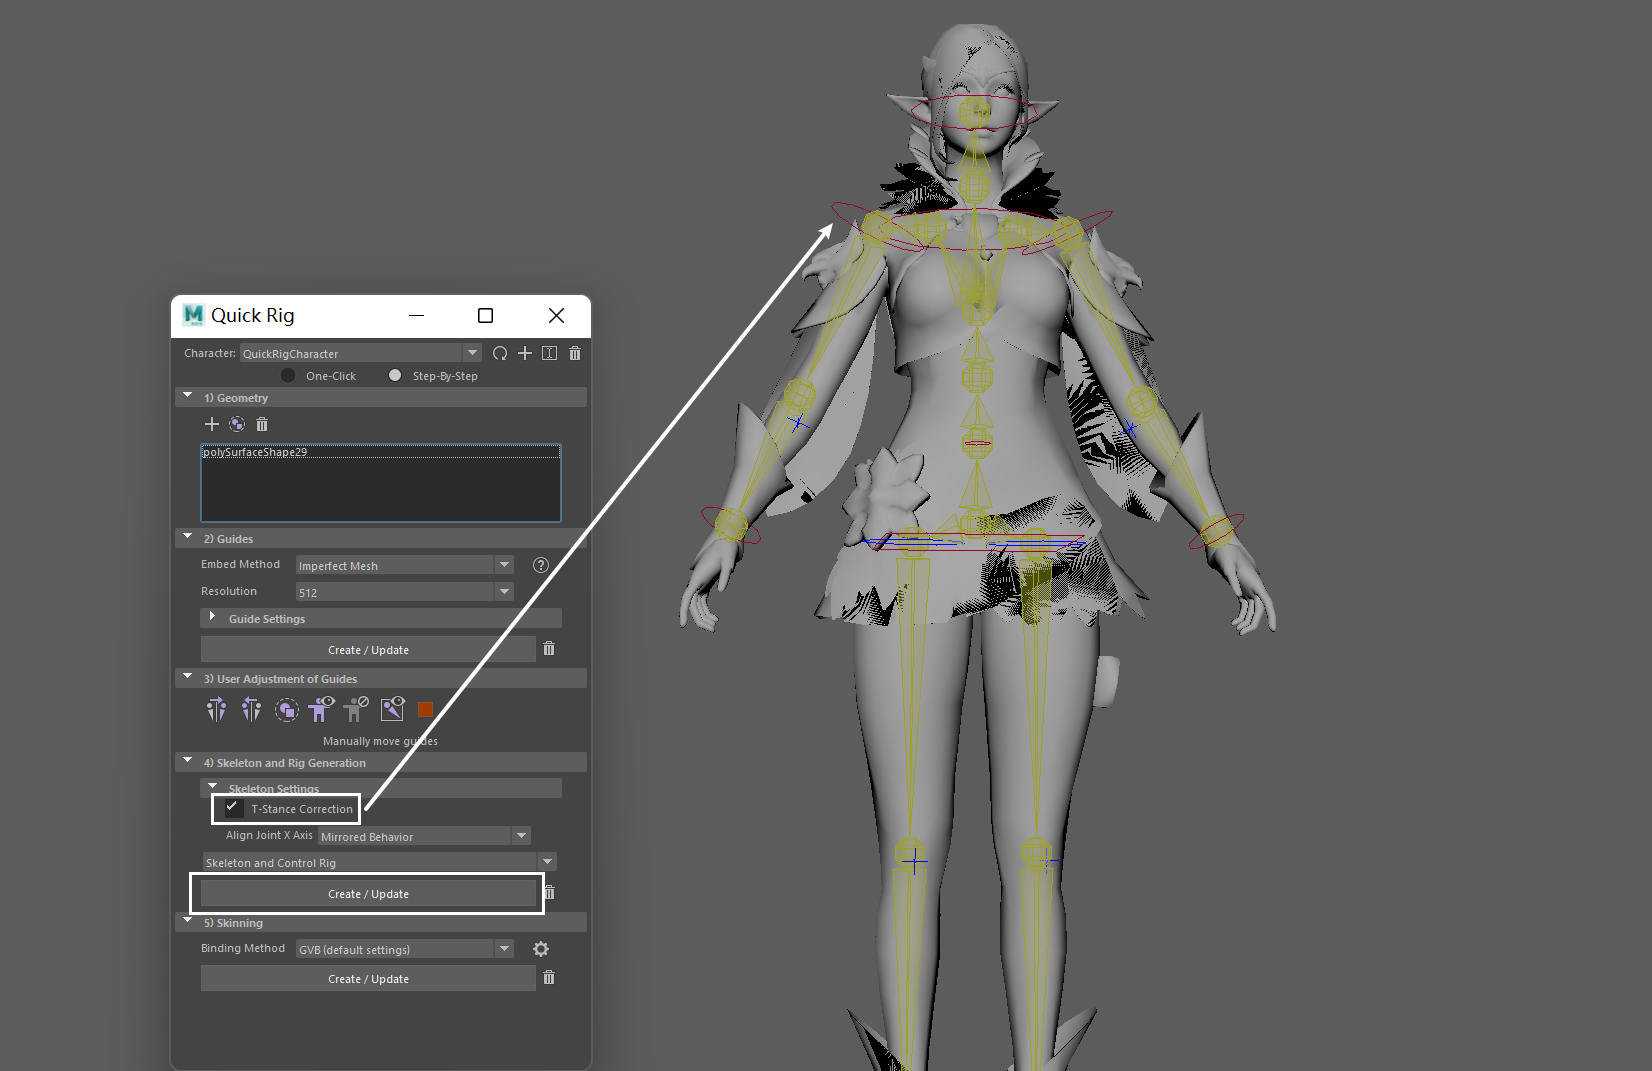Click the head joint control in viewport
Screen dimensions: 1652x1071
[x=975, y=110]
